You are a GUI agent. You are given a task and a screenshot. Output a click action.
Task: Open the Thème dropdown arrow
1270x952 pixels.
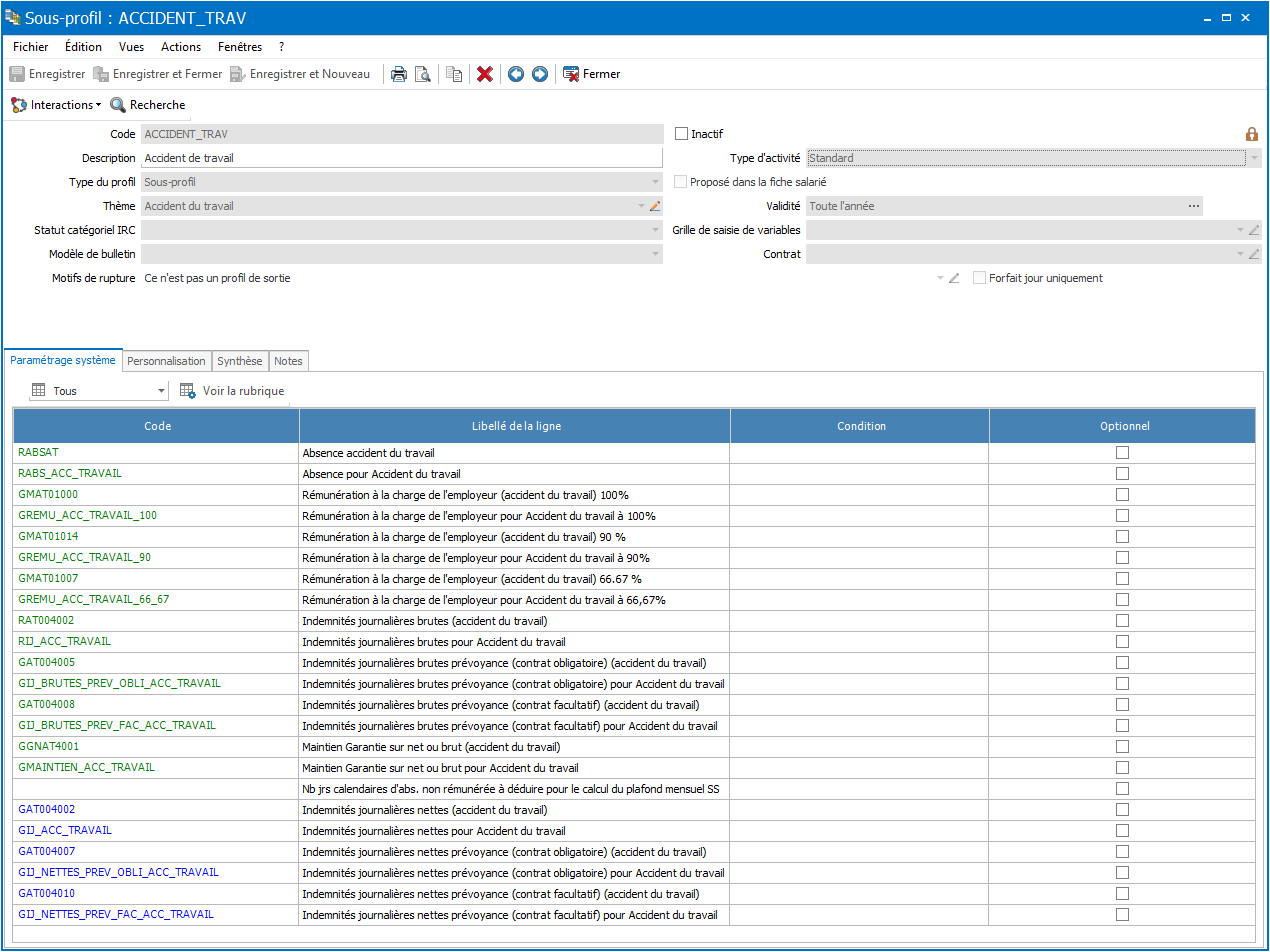tap(642, 206)
